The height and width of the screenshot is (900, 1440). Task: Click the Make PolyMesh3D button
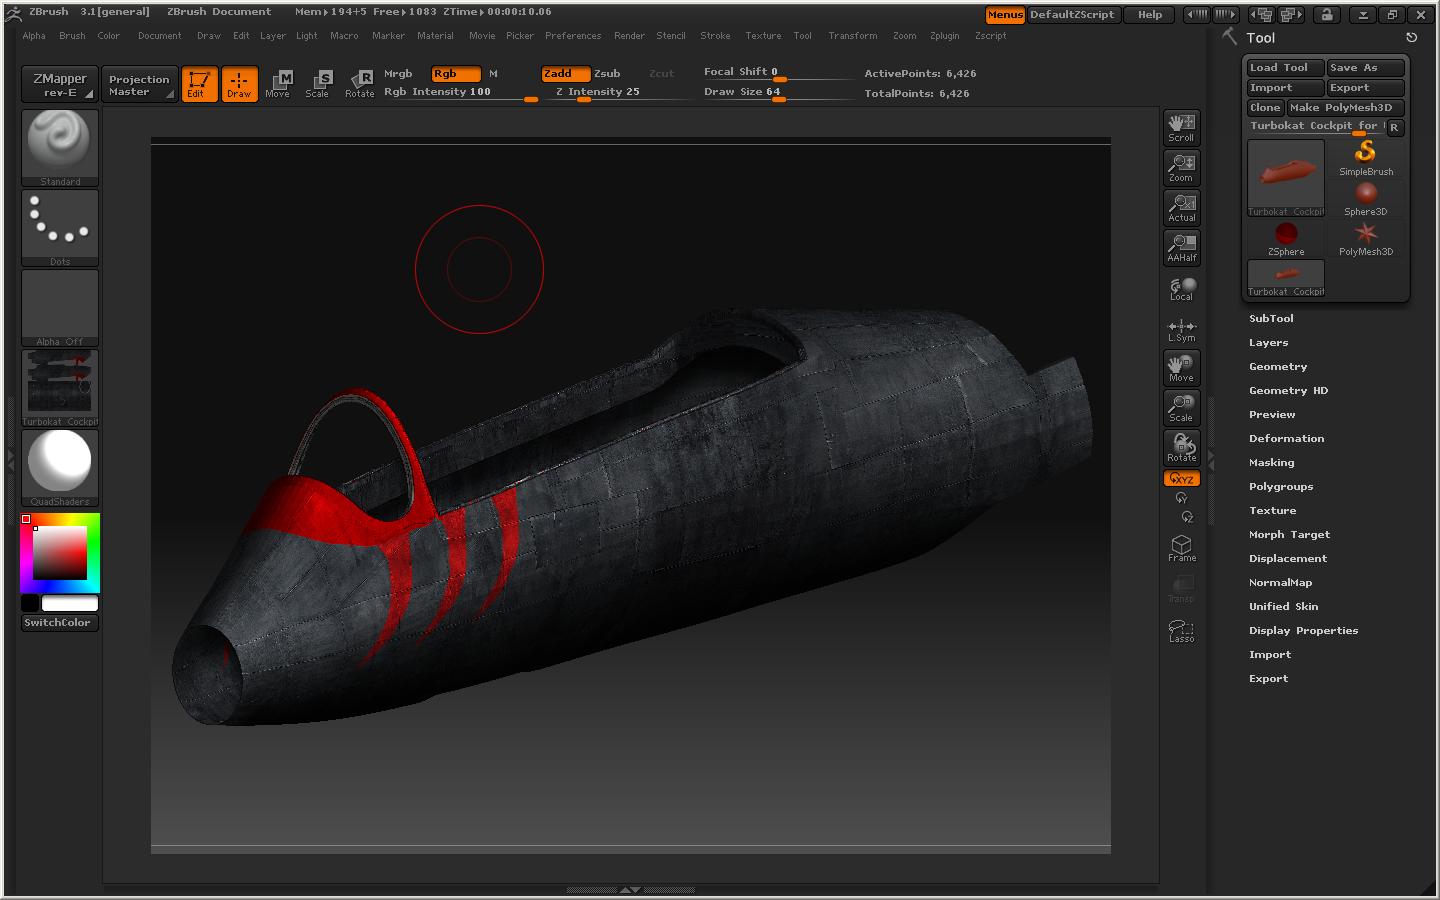1345,107
